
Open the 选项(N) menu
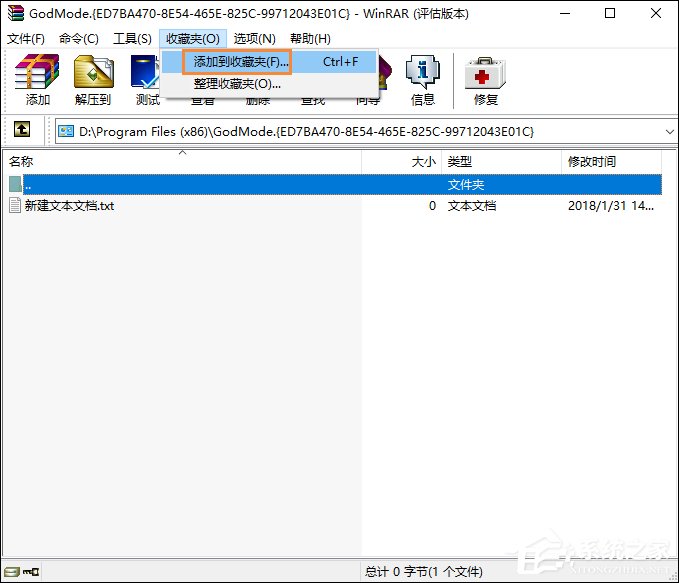point(255,39)
